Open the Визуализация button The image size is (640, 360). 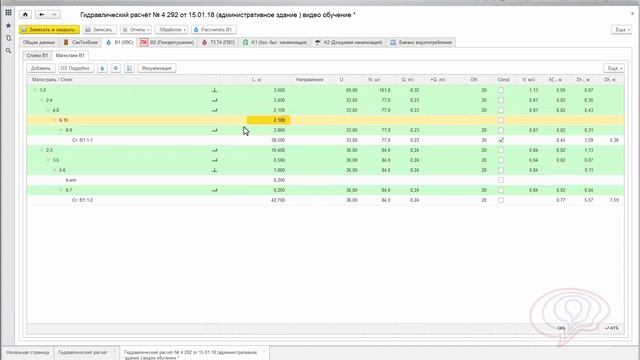pos(157,68)
